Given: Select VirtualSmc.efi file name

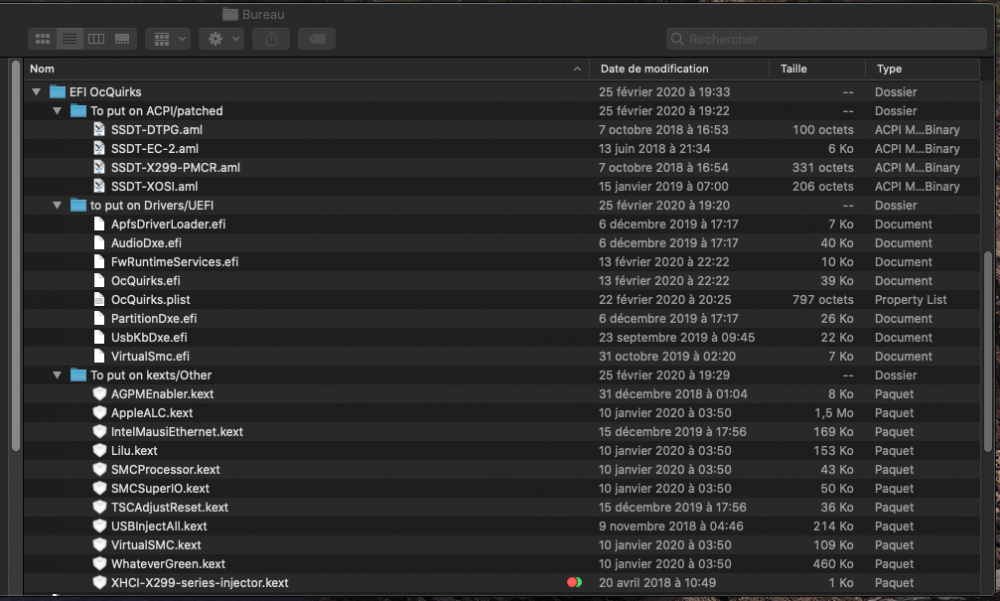Looking at the screenshot, I should (150, 356).
